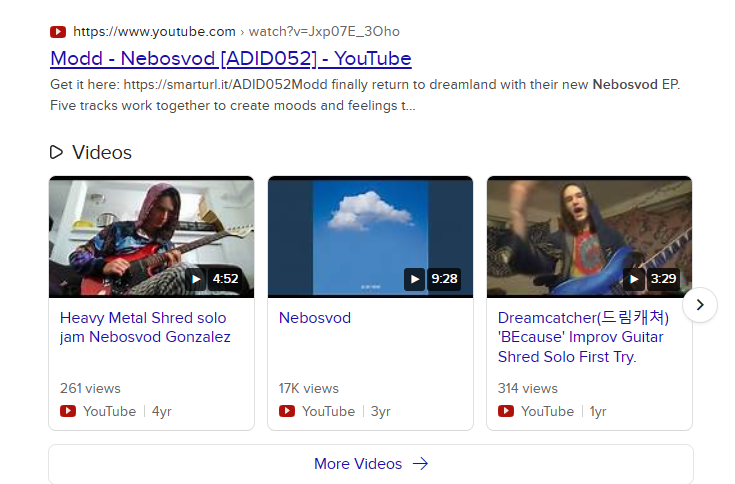Click the YouTube icon on the 1yr video card
735x484 pixels.
point(506,411)
